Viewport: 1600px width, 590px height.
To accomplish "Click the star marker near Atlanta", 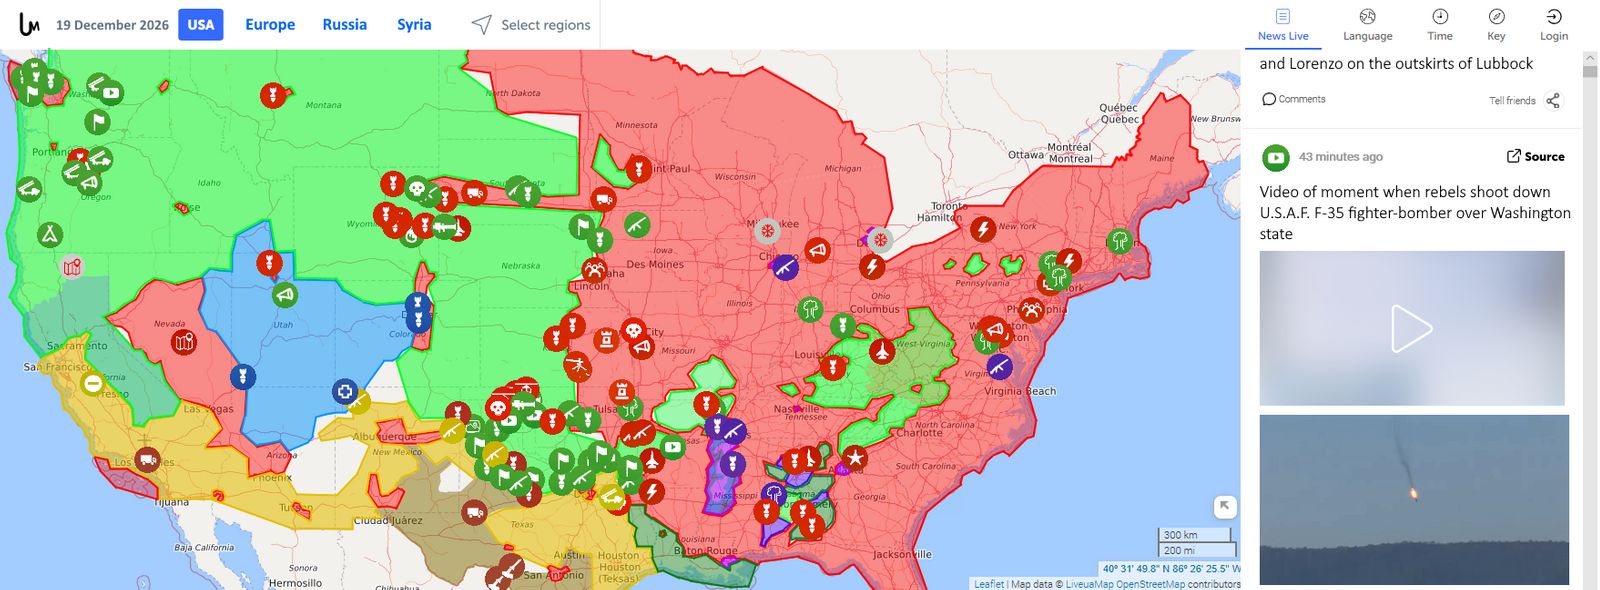I will tap(855, 457).
